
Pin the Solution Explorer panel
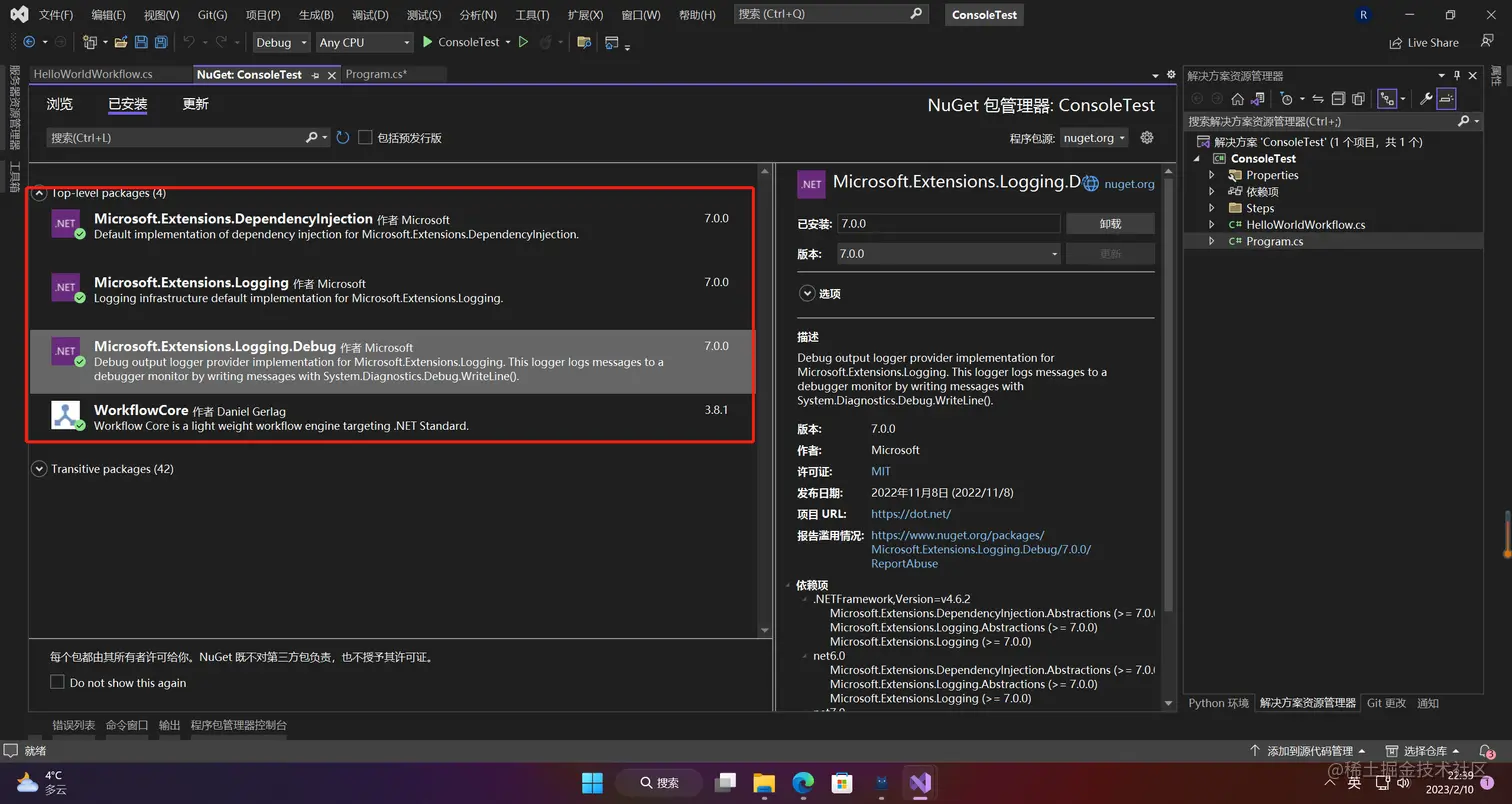[x=1457, y=75]
